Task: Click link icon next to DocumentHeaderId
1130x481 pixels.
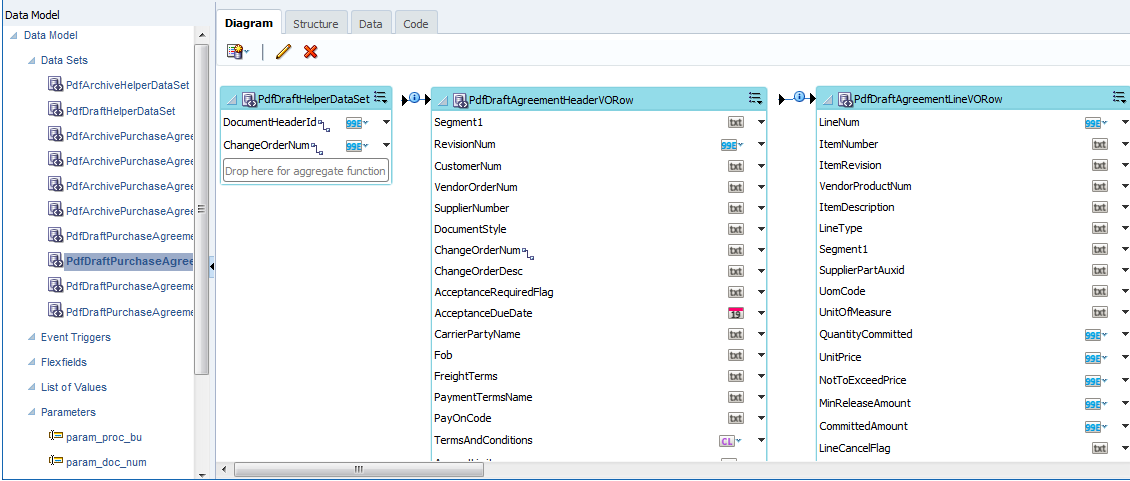Action: (x=323, y=125)
